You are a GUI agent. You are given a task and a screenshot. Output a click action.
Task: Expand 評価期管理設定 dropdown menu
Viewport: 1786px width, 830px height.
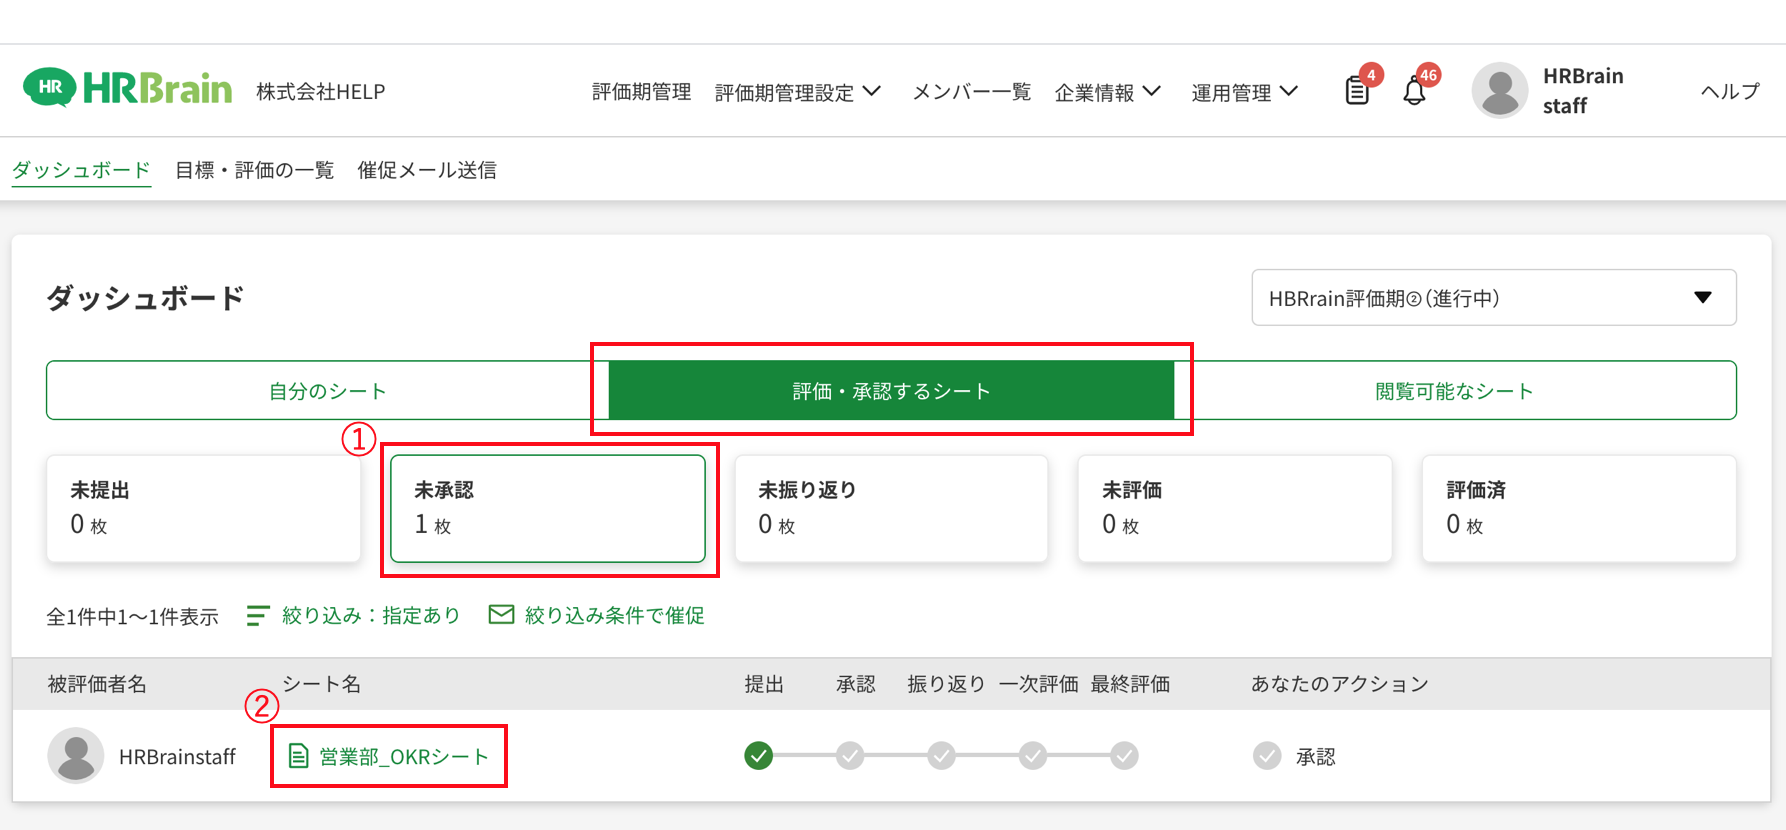coord(798,92)
